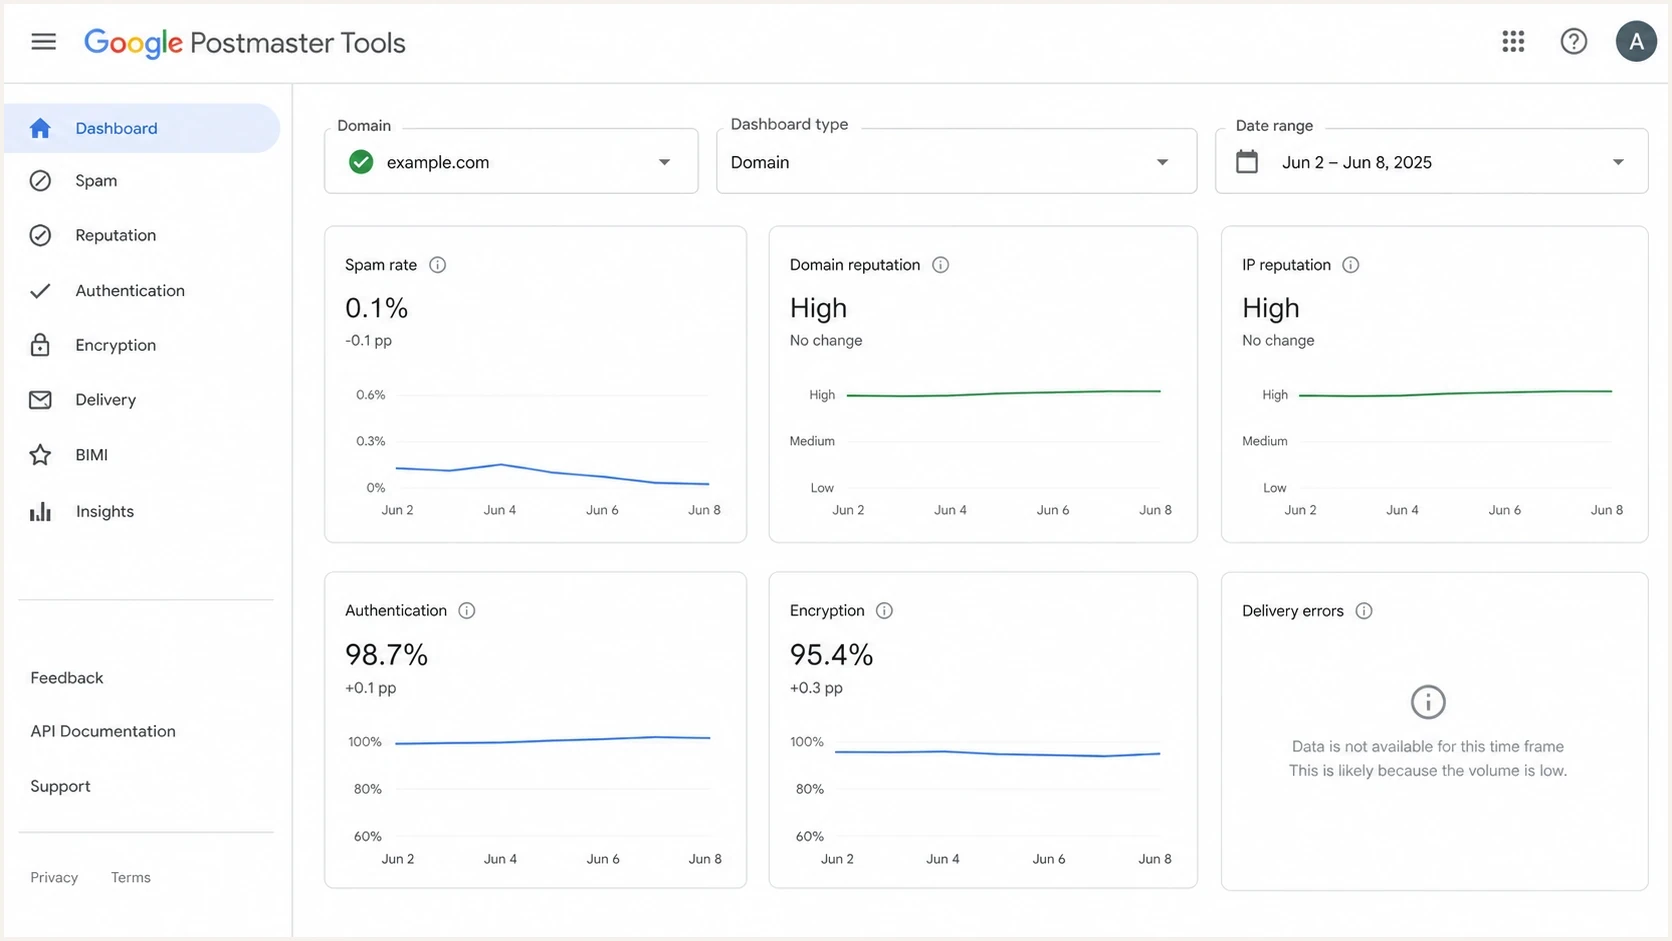1672x941 pixels.
Task: Click the Google Postmaster Tools logo
Action: click(245, 43)
